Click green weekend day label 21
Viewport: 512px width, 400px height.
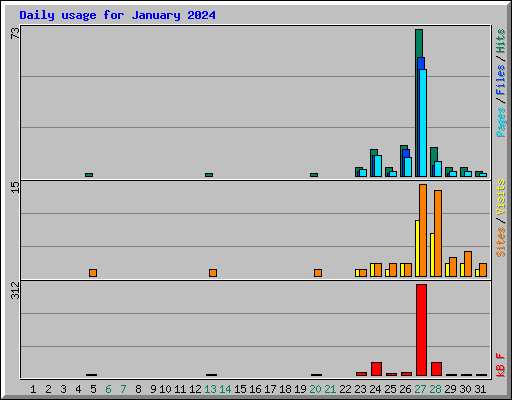(x=330, y=389)
